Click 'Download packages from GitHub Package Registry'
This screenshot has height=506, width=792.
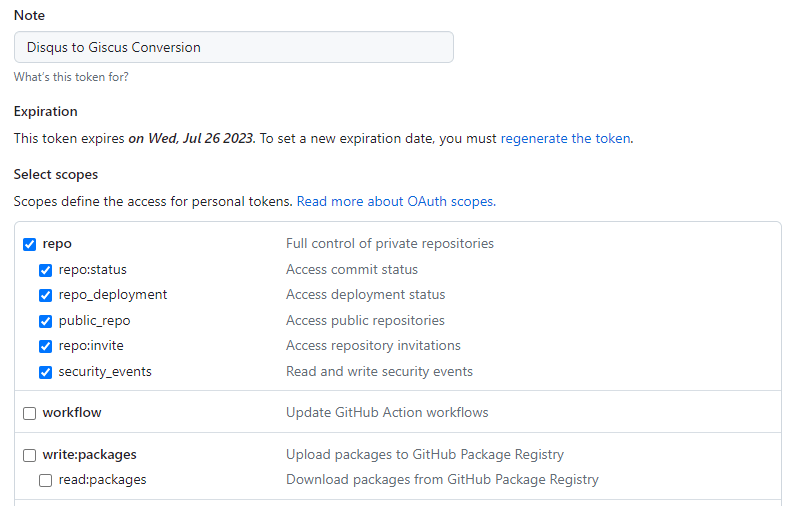[442, 480]
